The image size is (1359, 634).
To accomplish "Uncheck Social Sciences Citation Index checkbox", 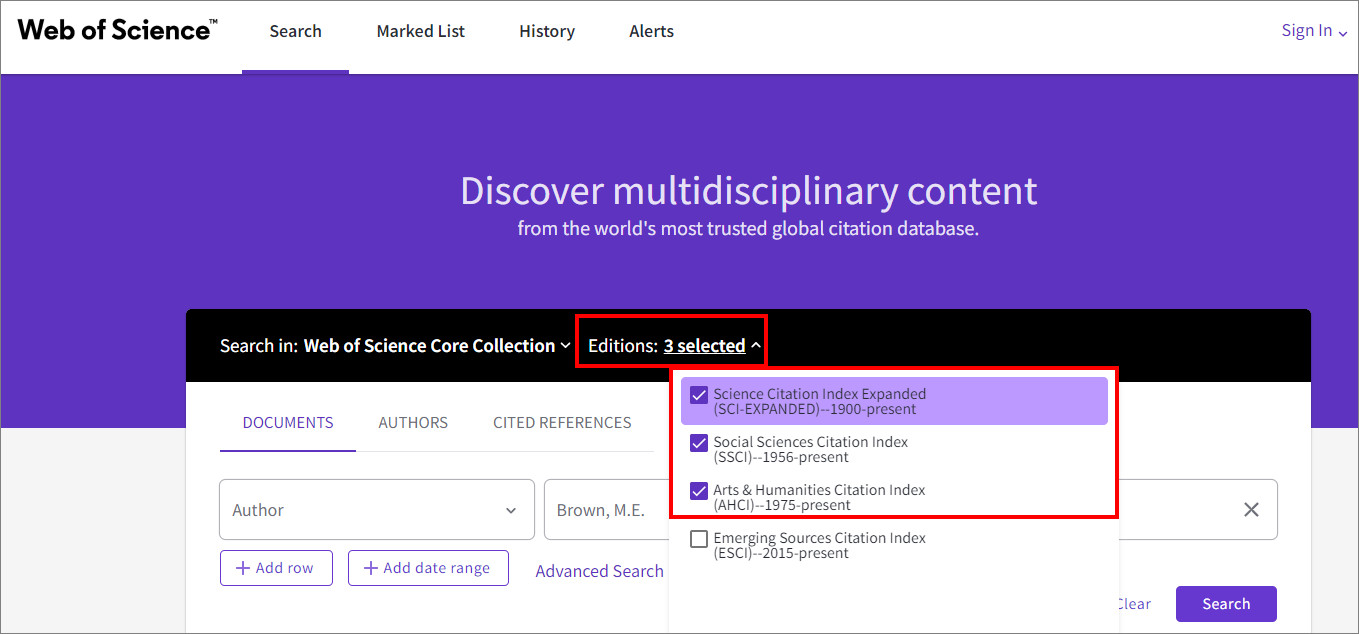I will pyautogui.click(x=699, y=443).
